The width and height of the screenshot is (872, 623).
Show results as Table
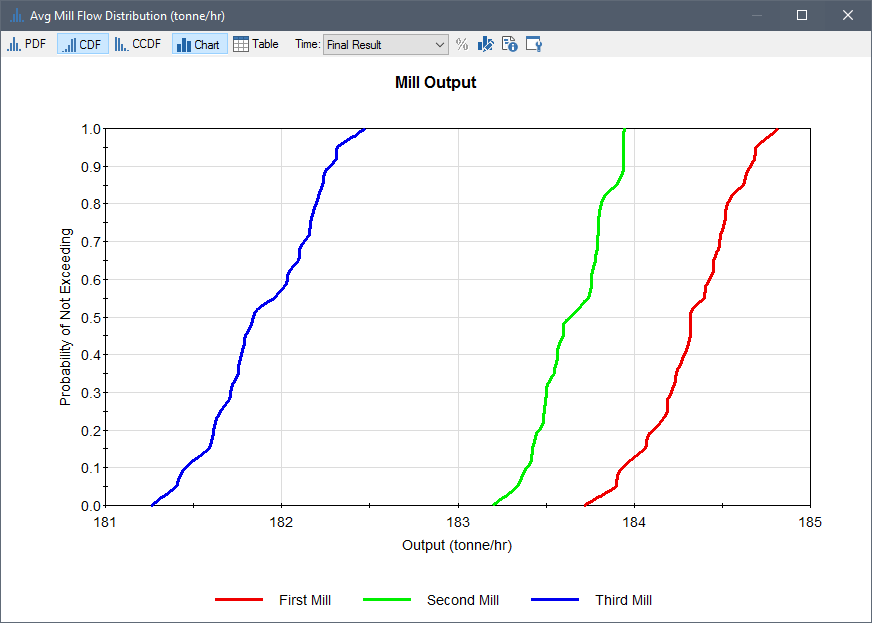pyautogui.click(x=256, y=44)
